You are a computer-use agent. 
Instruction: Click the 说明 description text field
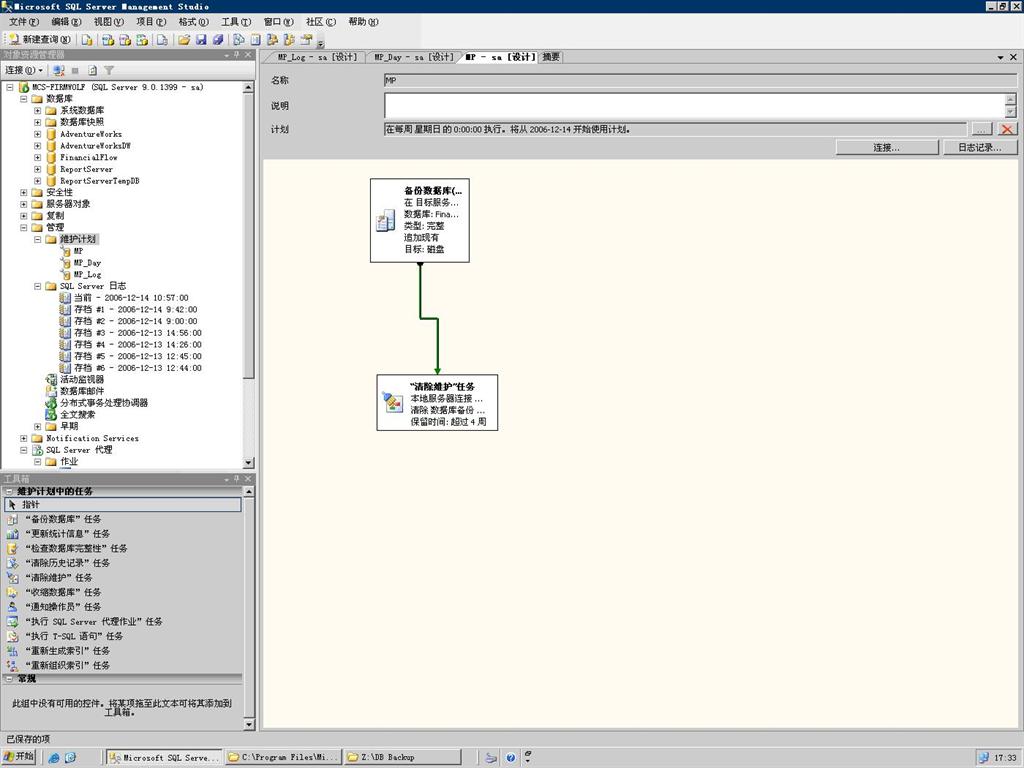[x=695, y=105]
